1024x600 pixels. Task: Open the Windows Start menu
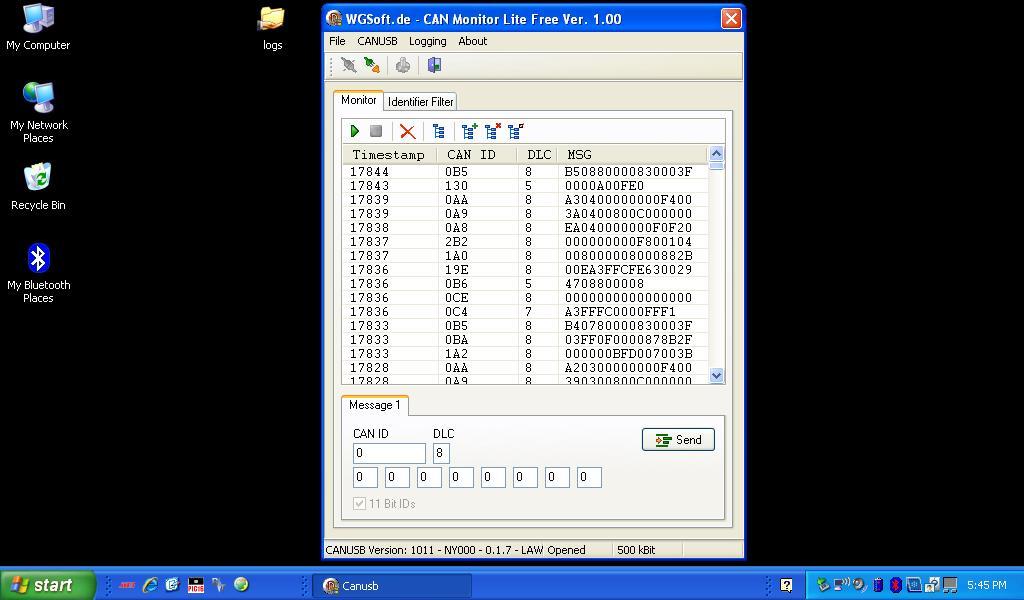point(48,584)
